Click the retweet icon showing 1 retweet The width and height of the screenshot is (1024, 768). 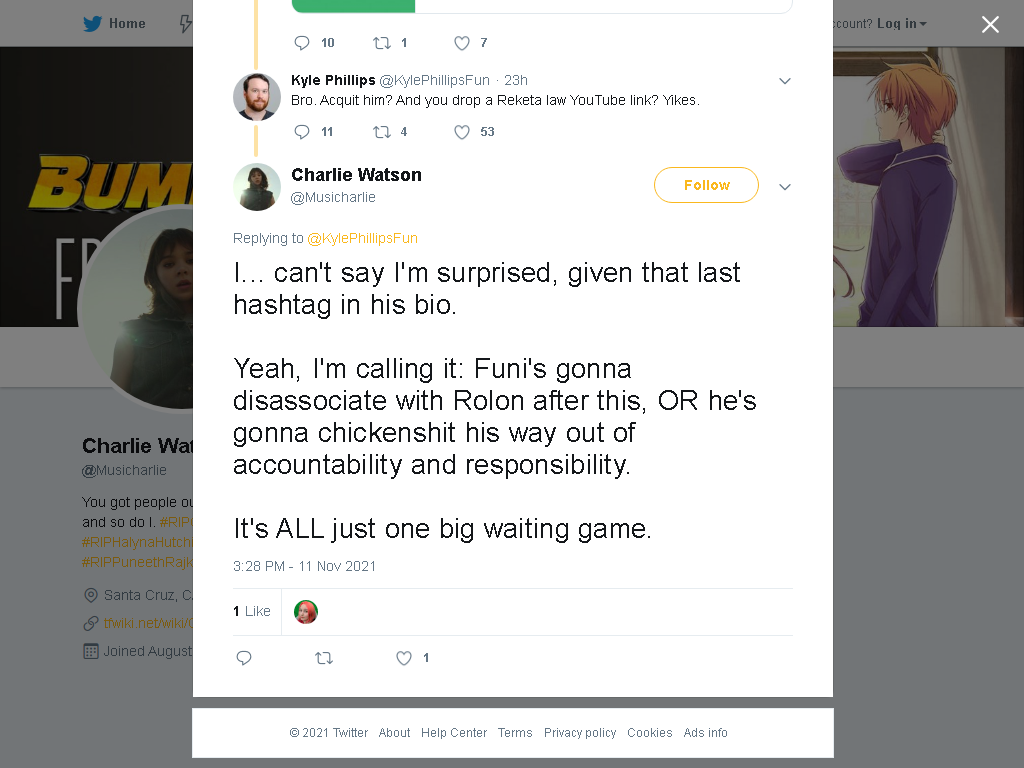click(382, 43)
